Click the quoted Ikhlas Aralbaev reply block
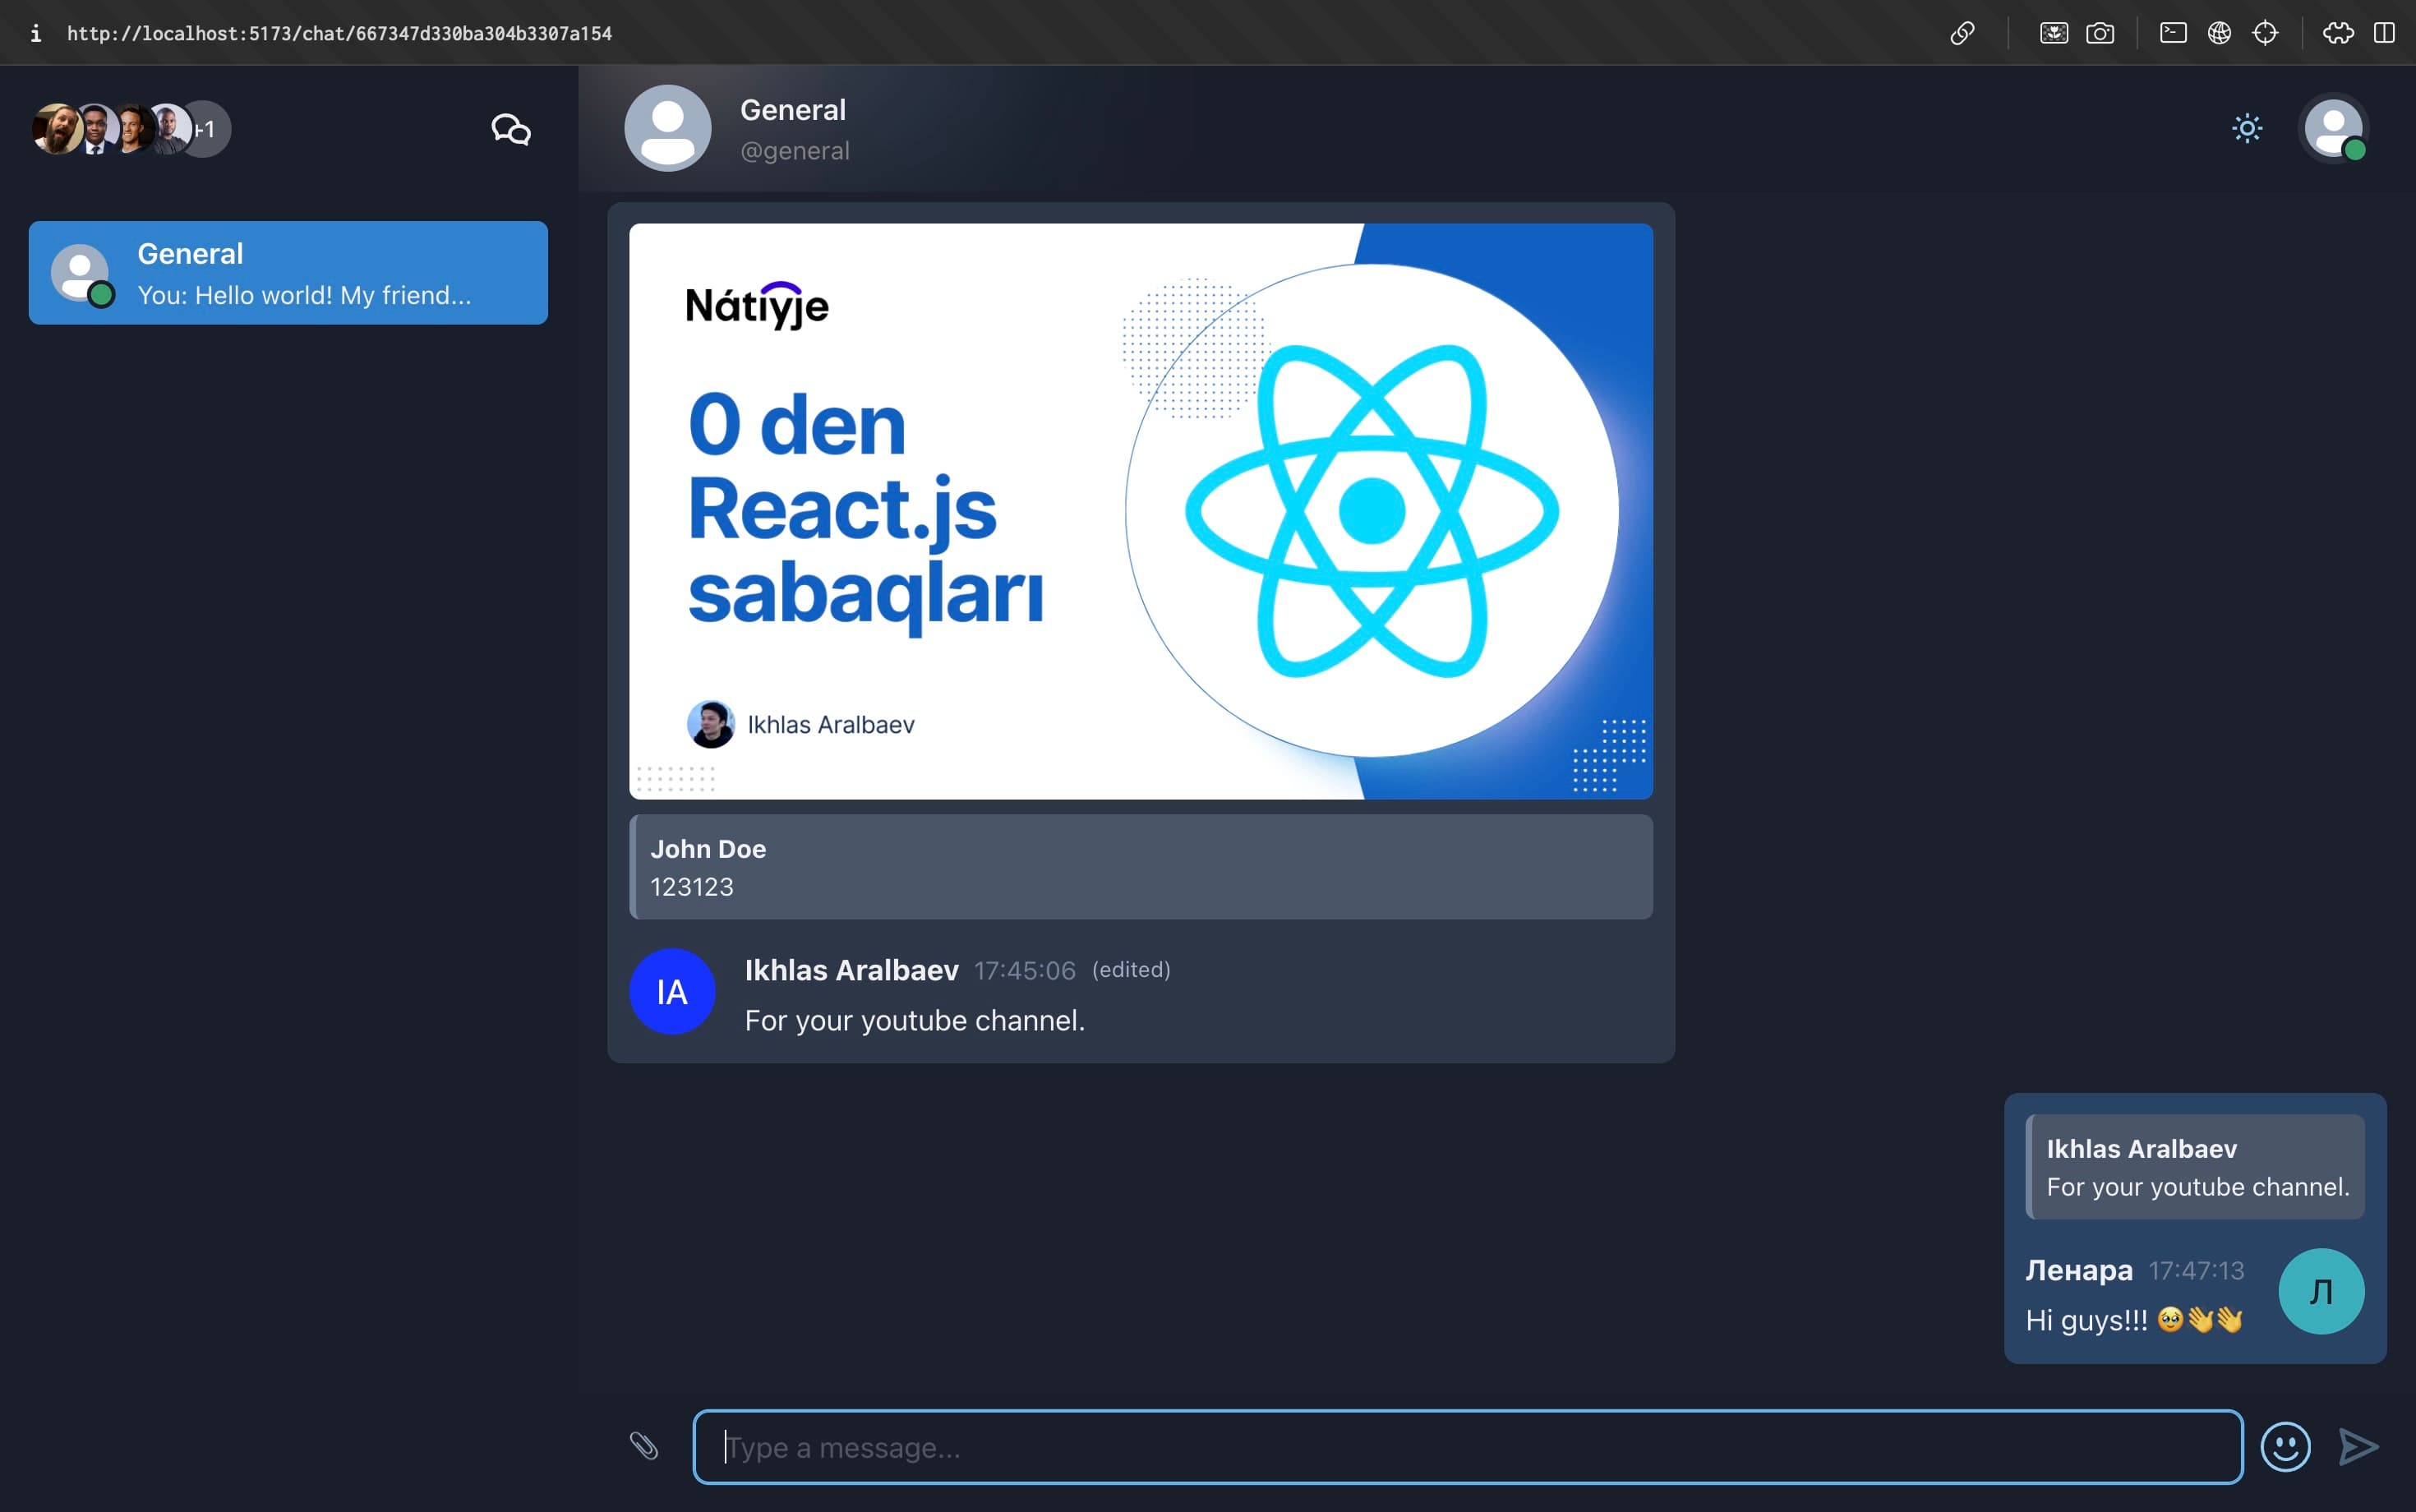The width and height of the screenshot is (2416, 1512). tap(2195, 1167)
